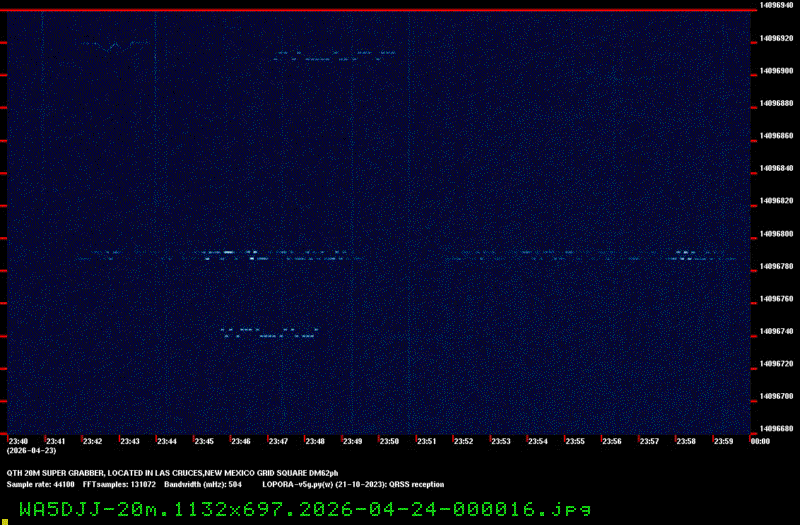Image resolution: width=800 pixels, height=525 pixels.
Task: Click the 23:40 time label
Action: pyautogui.click(x=18, y=441)
